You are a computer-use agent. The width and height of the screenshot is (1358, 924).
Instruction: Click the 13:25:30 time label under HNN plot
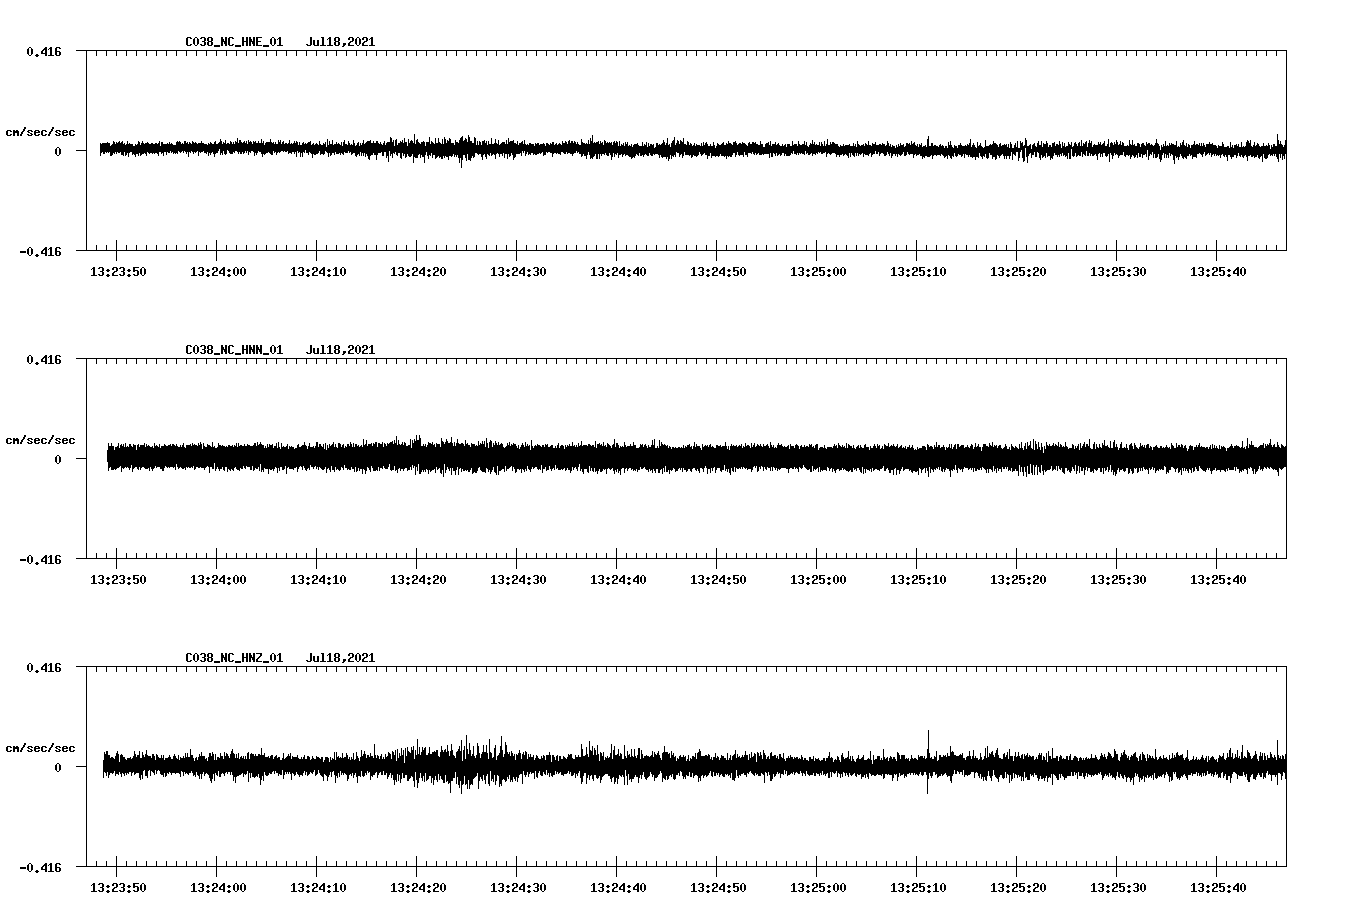tap(1118, 580)
